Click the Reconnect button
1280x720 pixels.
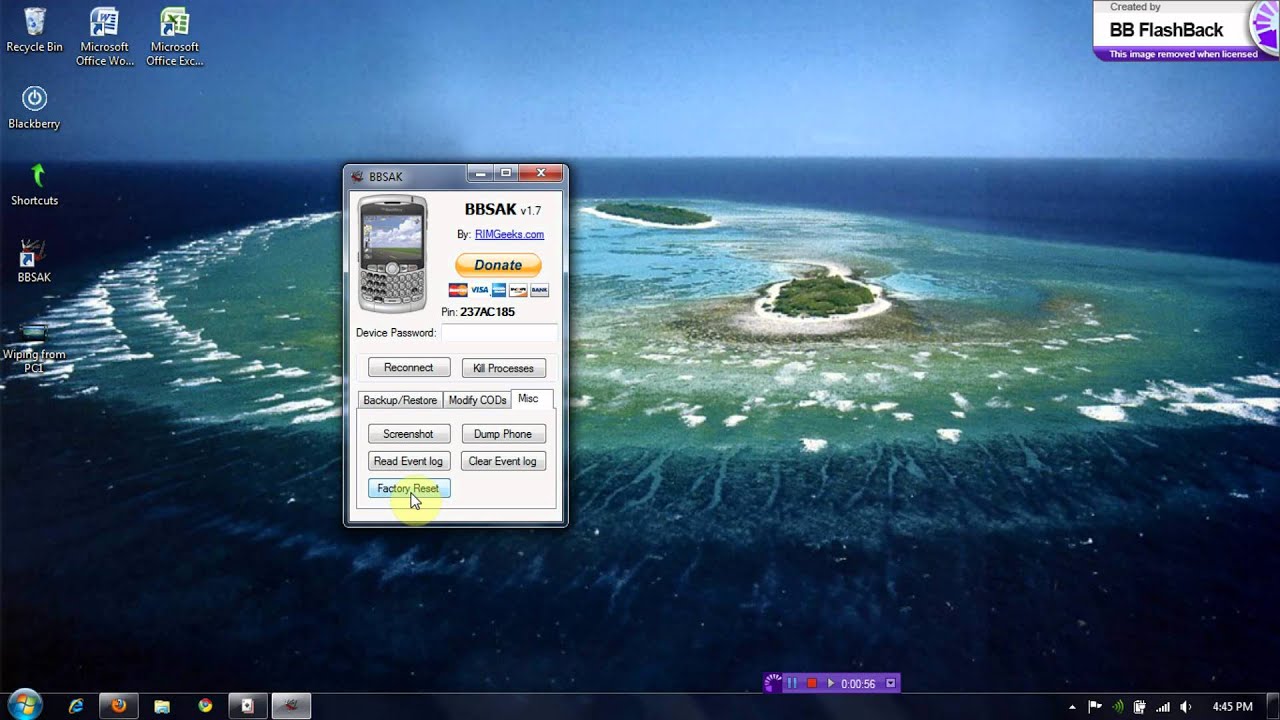[409, 368]
